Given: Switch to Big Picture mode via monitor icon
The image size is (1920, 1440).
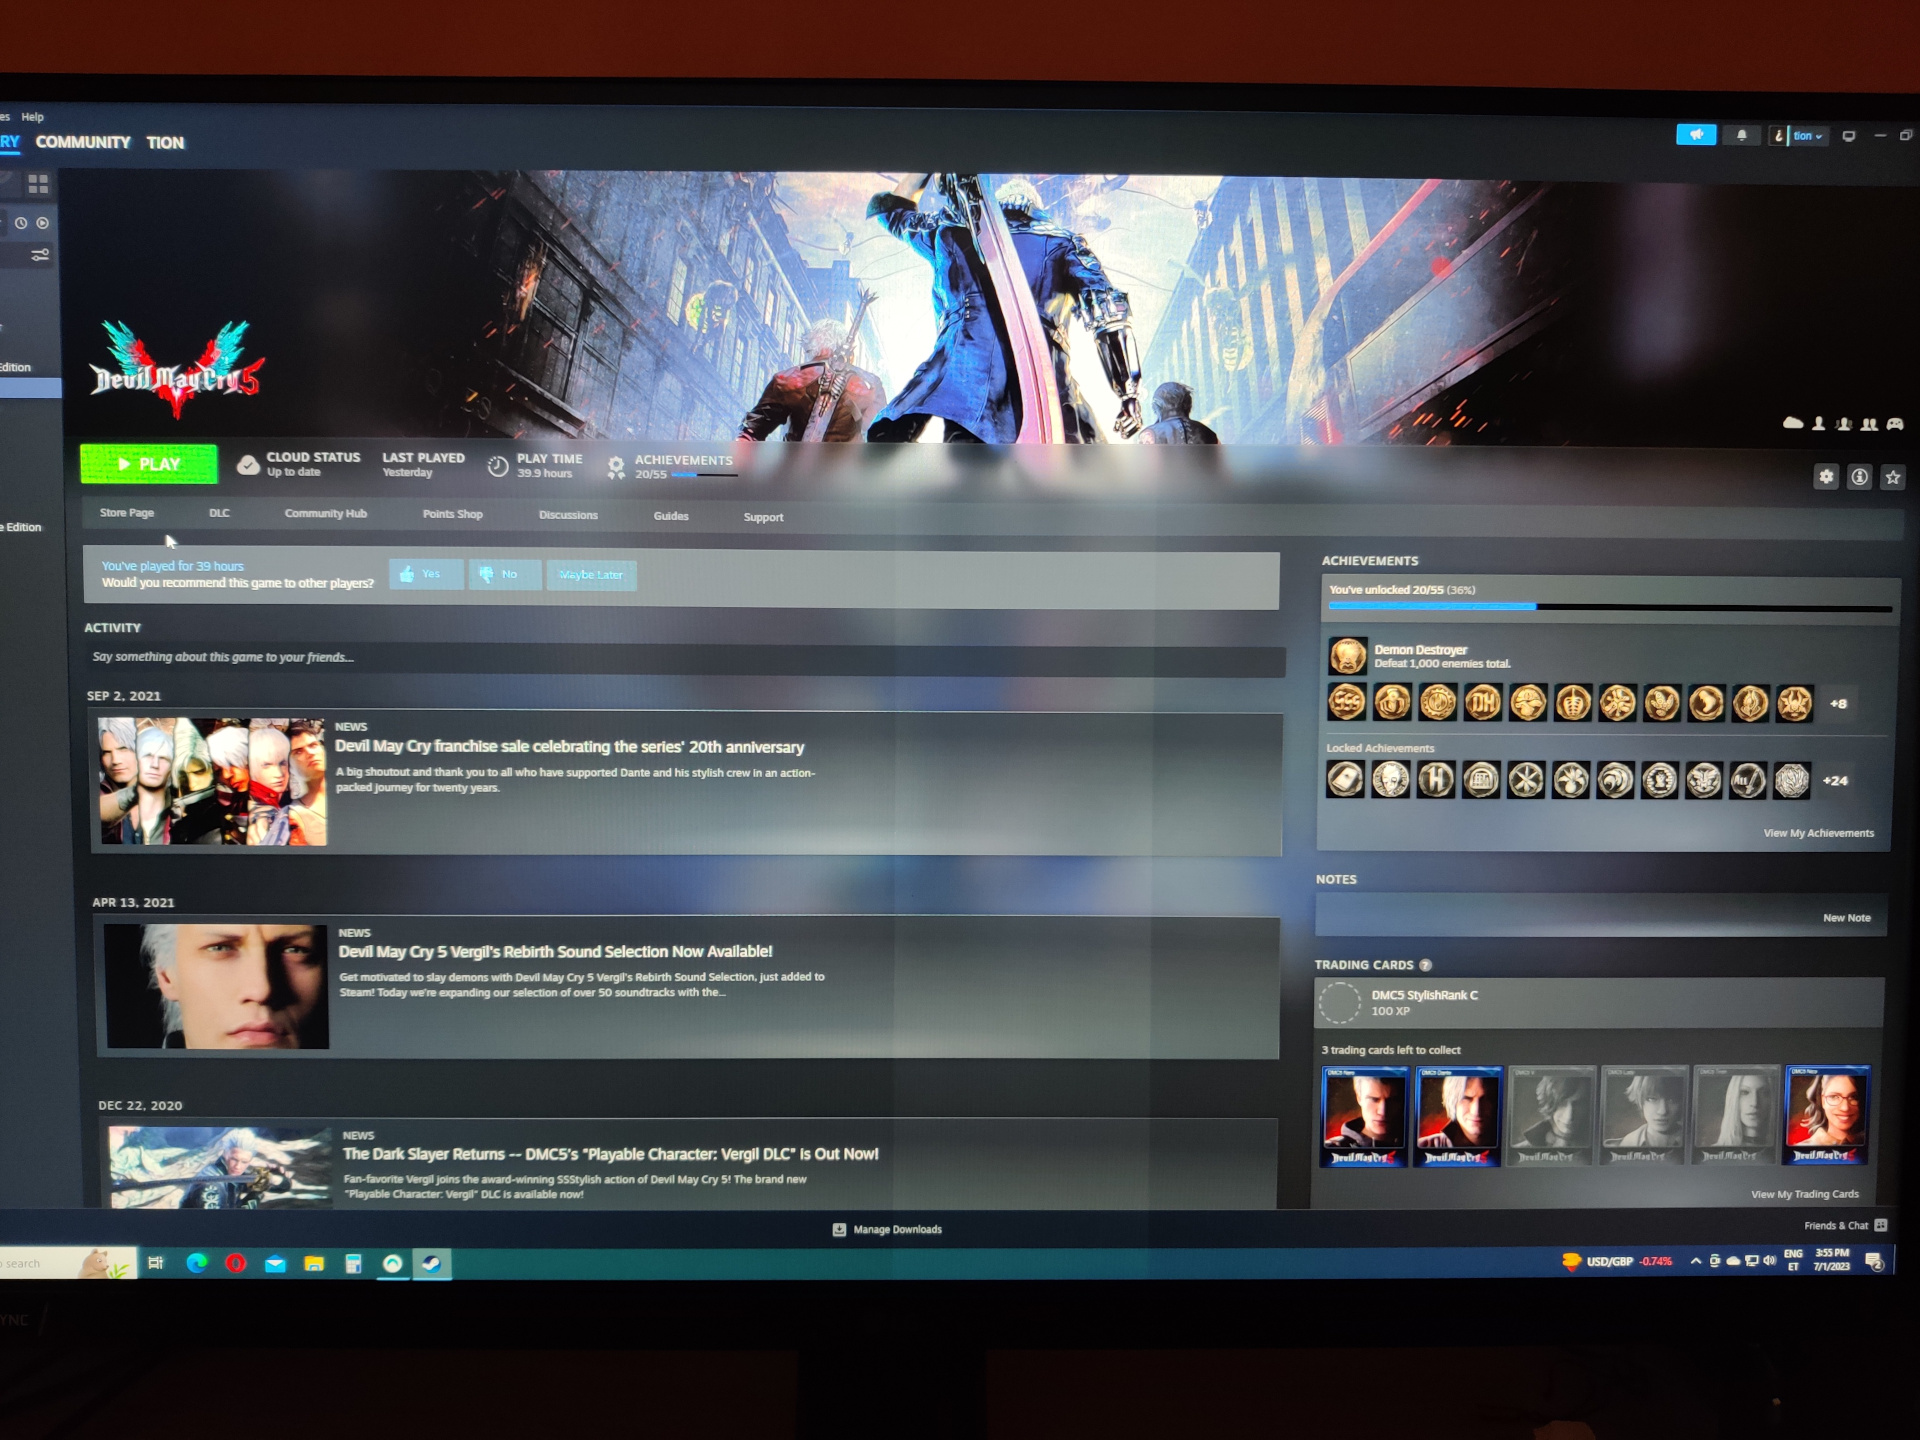Looking at the screenshot, I should click(x=1849, y=136).
